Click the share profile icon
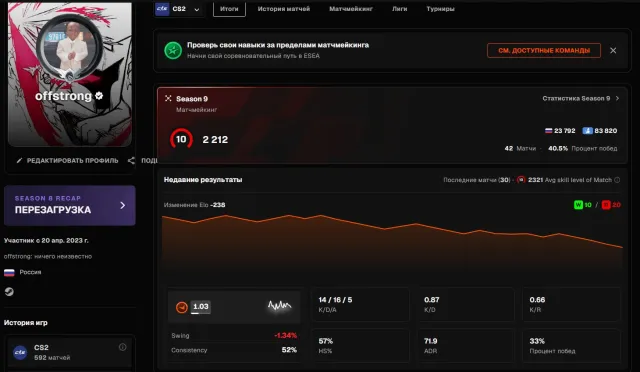 pyautogui.click(x=131, y=160)
